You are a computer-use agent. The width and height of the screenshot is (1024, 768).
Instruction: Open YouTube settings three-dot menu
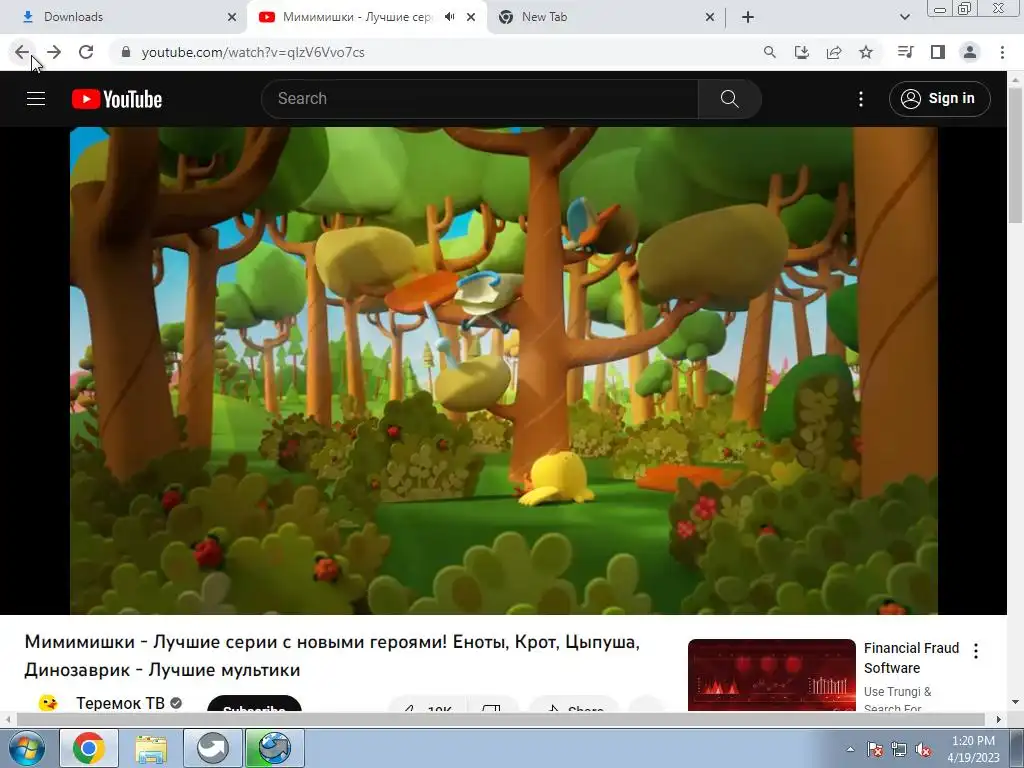[x=861, y=99]
